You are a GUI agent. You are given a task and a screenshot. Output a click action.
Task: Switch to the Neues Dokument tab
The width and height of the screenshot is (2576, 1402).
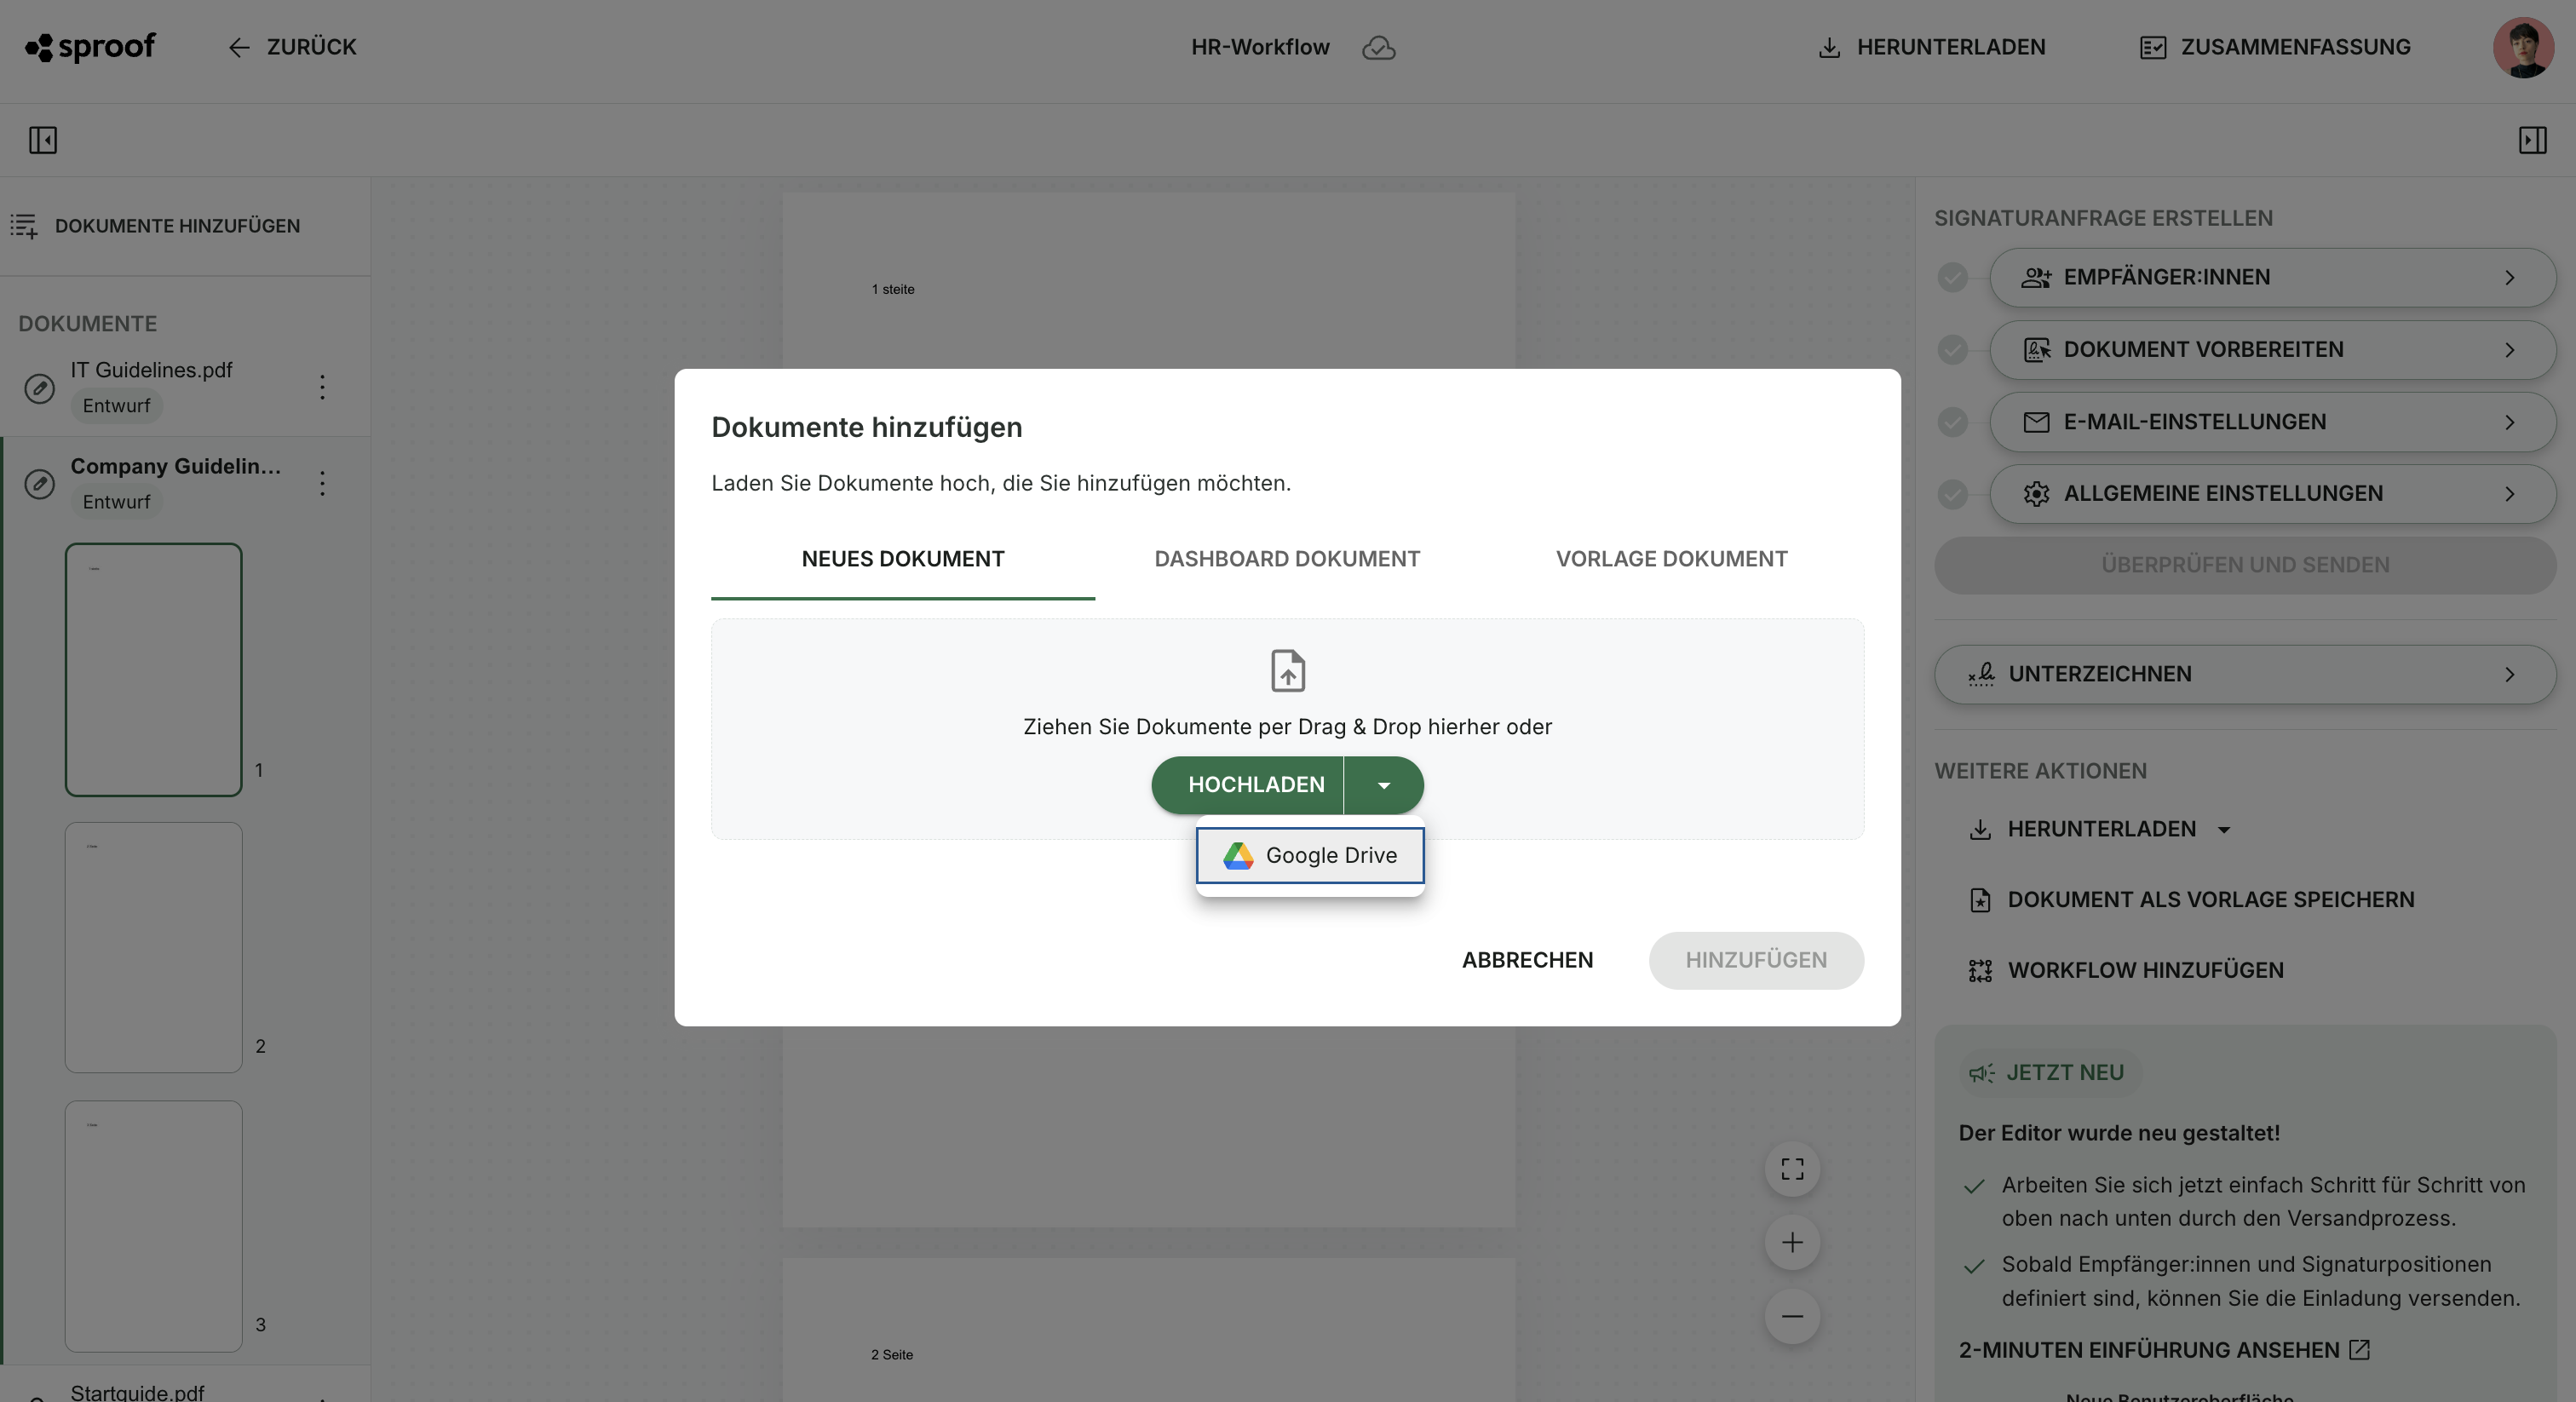(x=903, y=559)
